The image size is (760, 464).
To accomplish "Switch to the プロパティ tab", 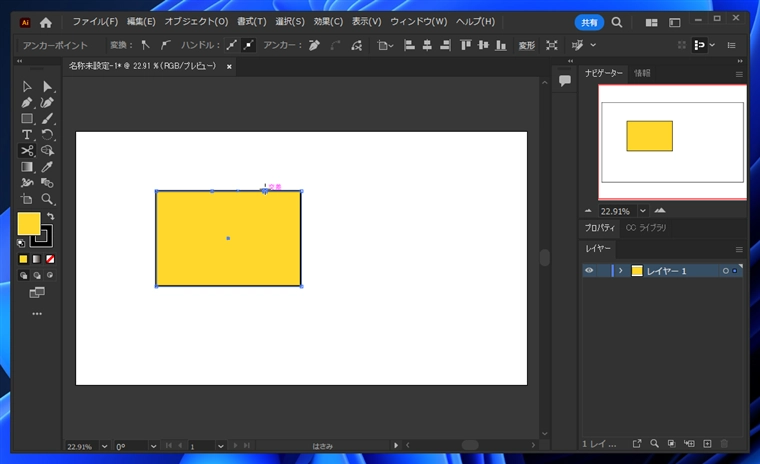I will tap(600, 227).
